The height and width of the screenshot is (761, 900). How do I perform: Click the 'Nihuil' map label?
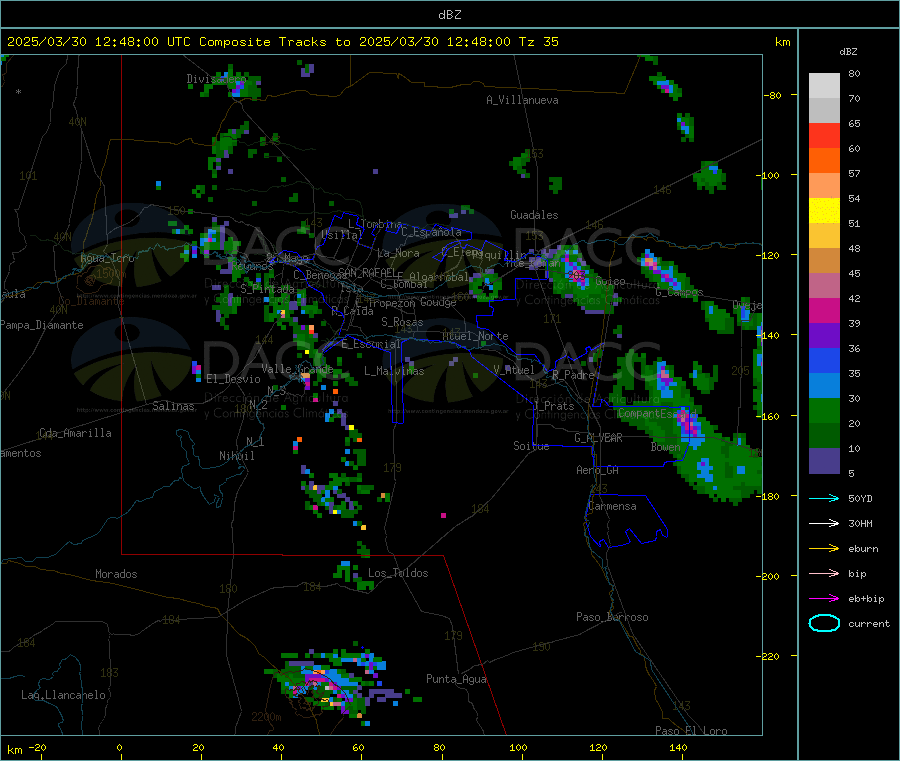click(x=236, y=456)
